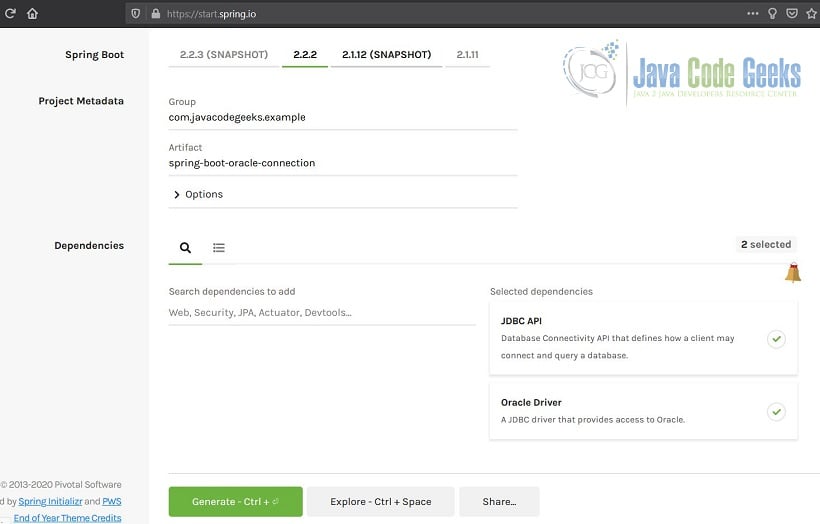Open Spring Initializr link in footer
Image resolution: width=820 pixels, height=524 pixels.
pyautogui.click(x=50, y=501)
